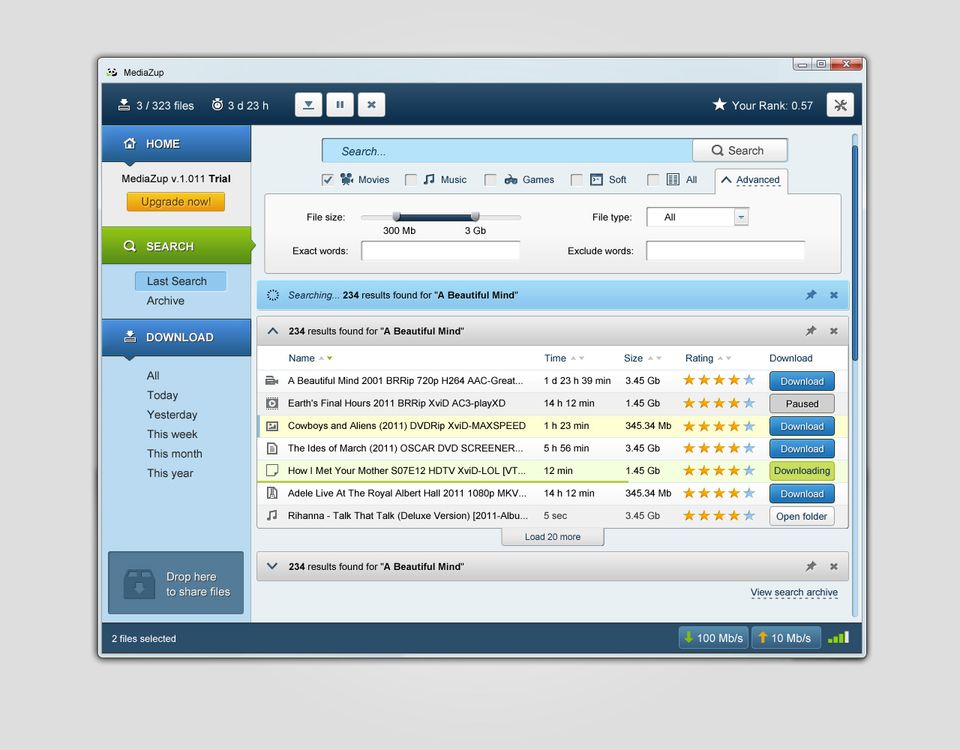Viewport: 960px width, 750px height.
Task: Click the download speed green arrow icon
Action: pyautogui.click(x=688, y=637)
